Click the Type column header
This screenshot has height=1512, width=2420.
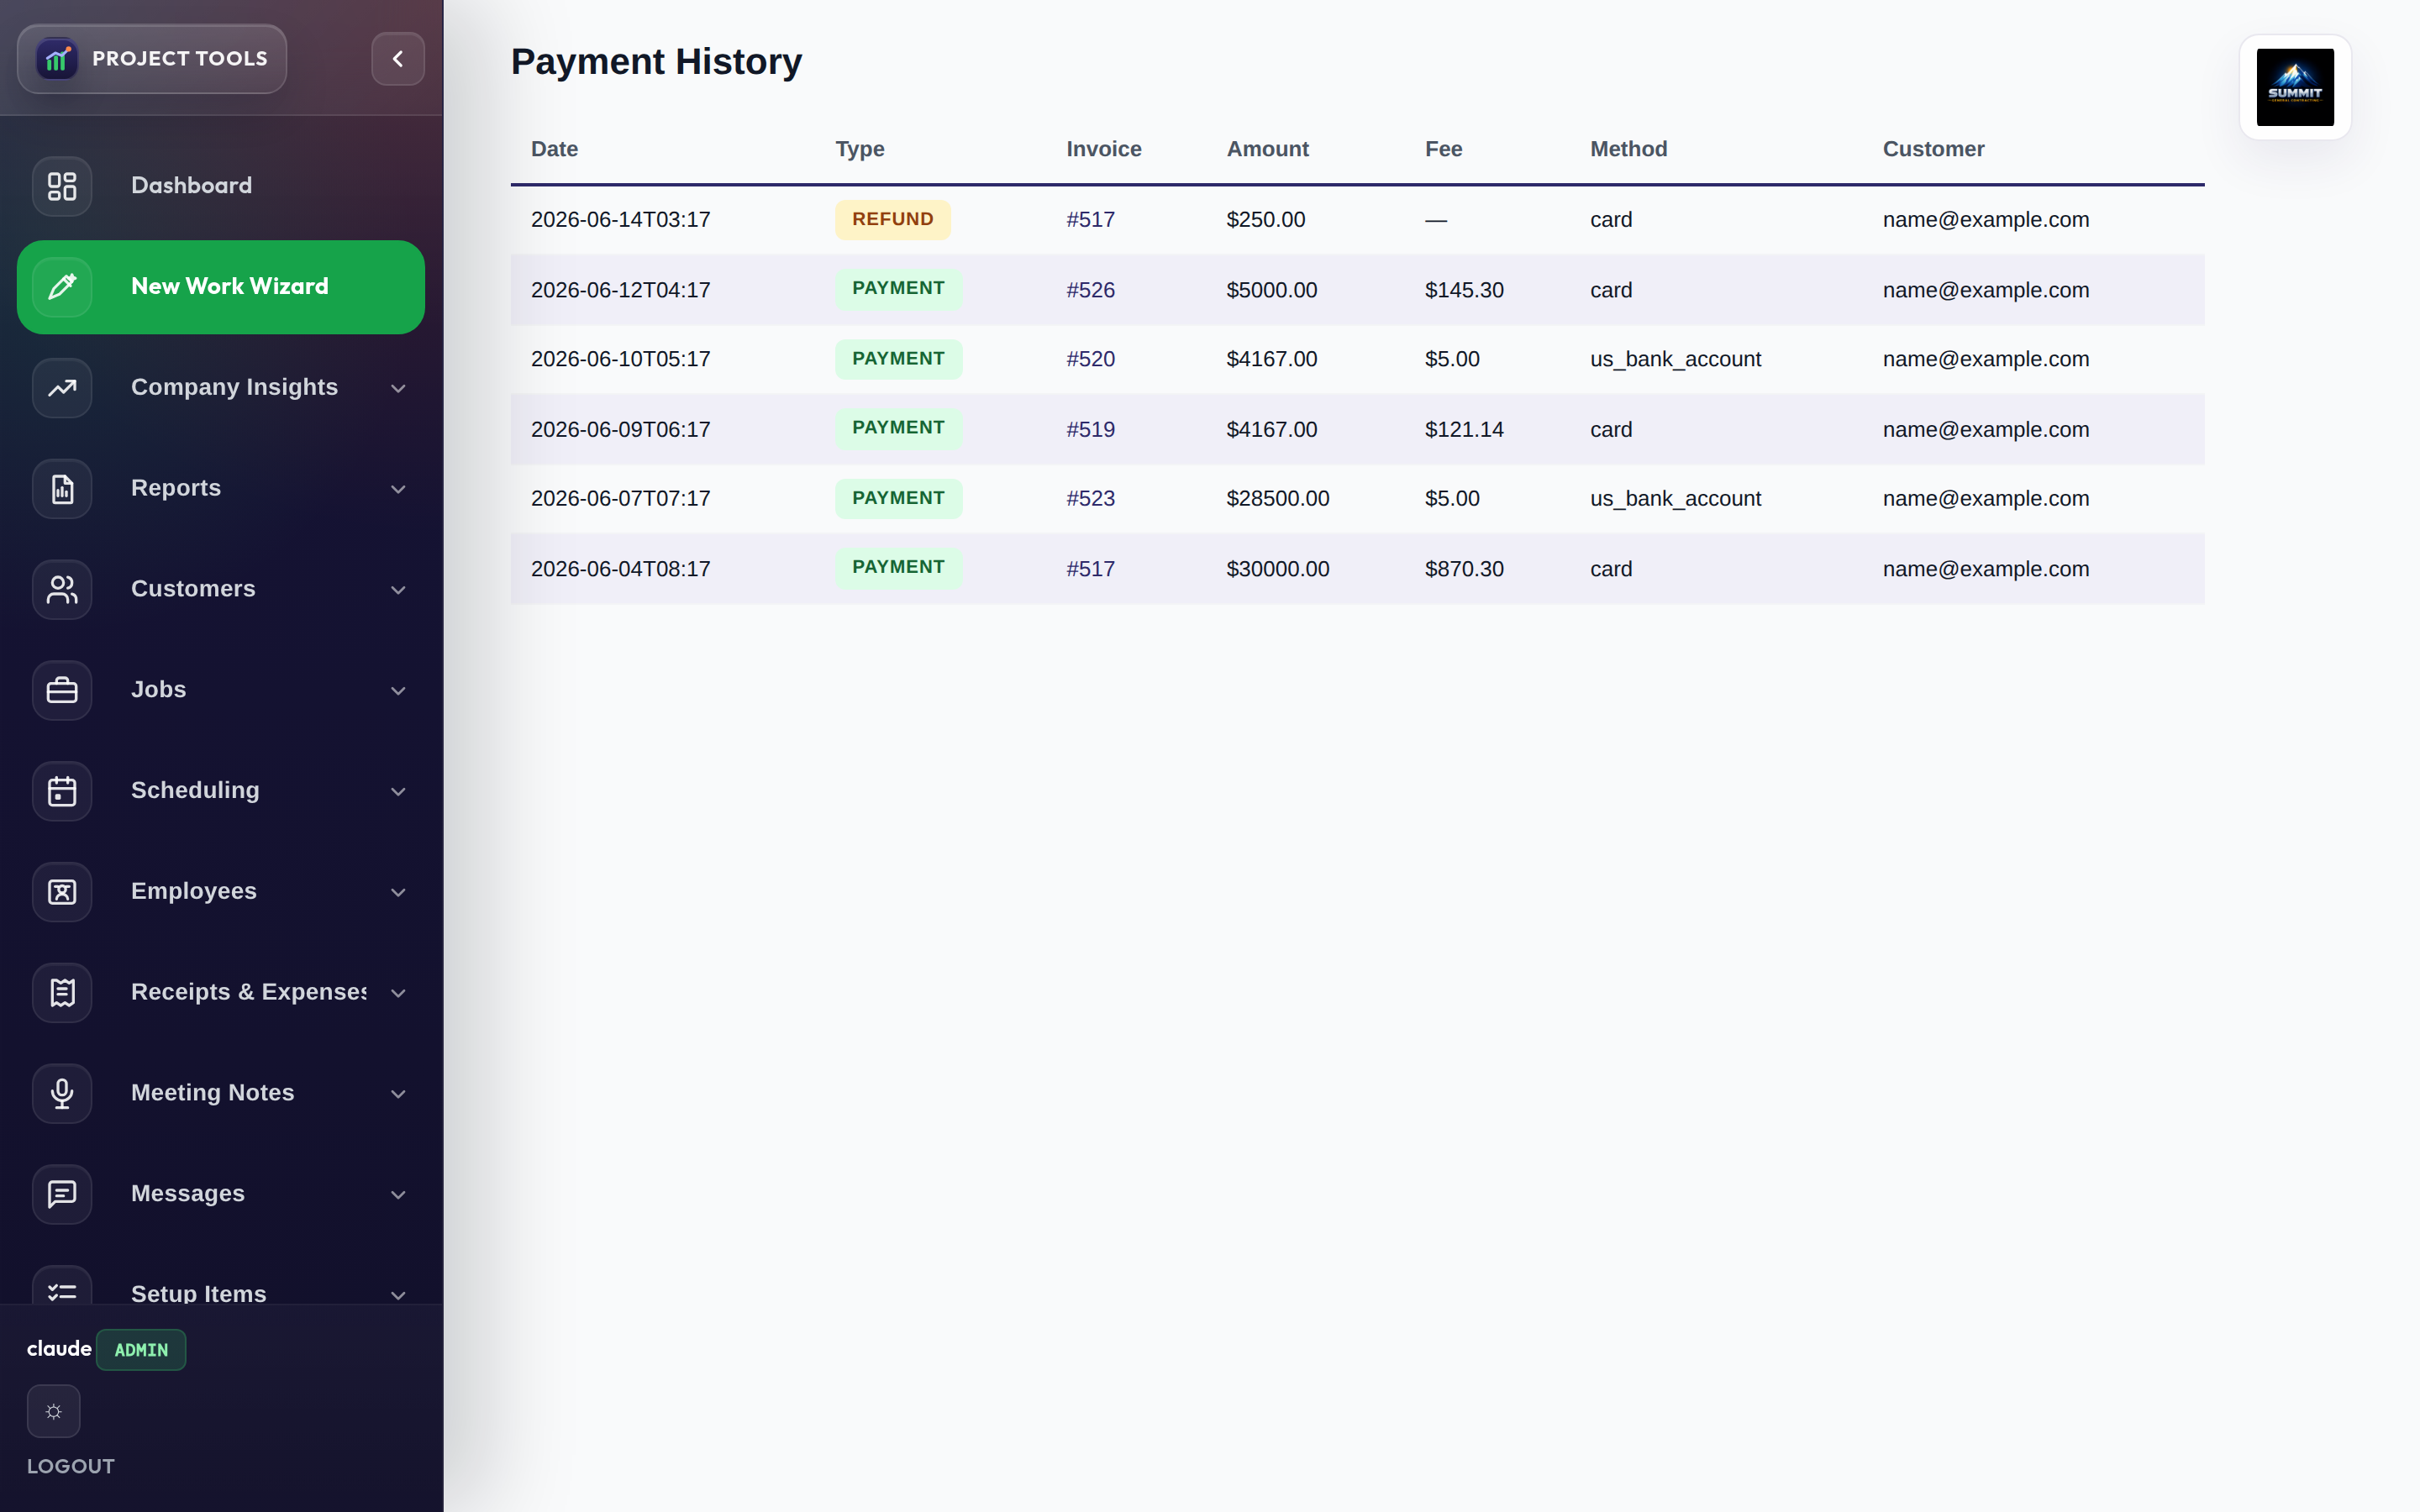pyautogui.click(x=859, y=149)
